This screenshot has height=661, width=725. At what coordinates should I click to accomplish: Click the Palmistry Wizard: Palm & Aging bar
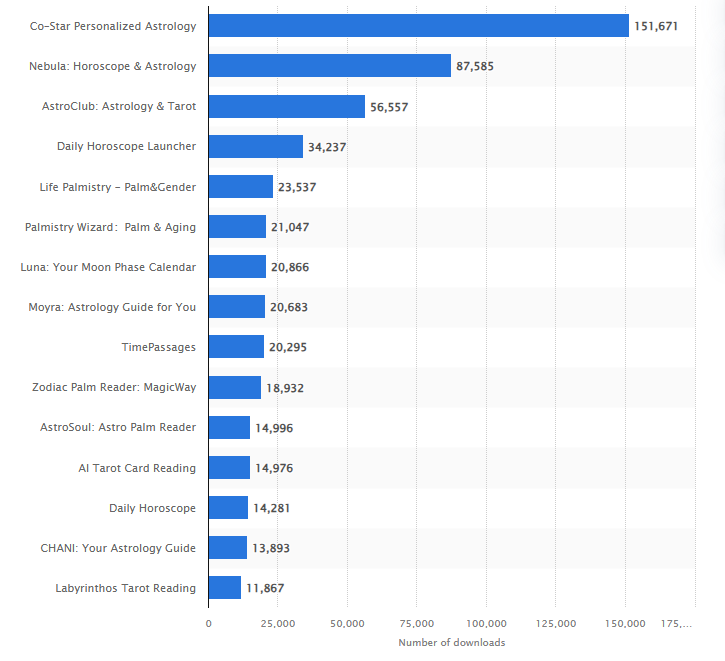[x=237, y=226]
